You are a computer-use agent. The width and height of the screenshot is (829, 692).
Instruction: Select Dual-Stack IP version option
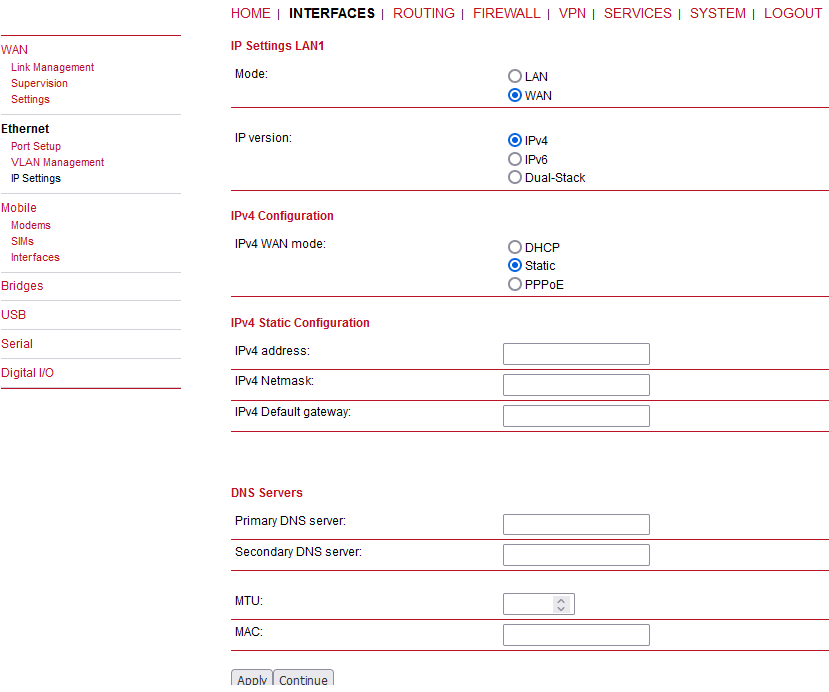514,177
